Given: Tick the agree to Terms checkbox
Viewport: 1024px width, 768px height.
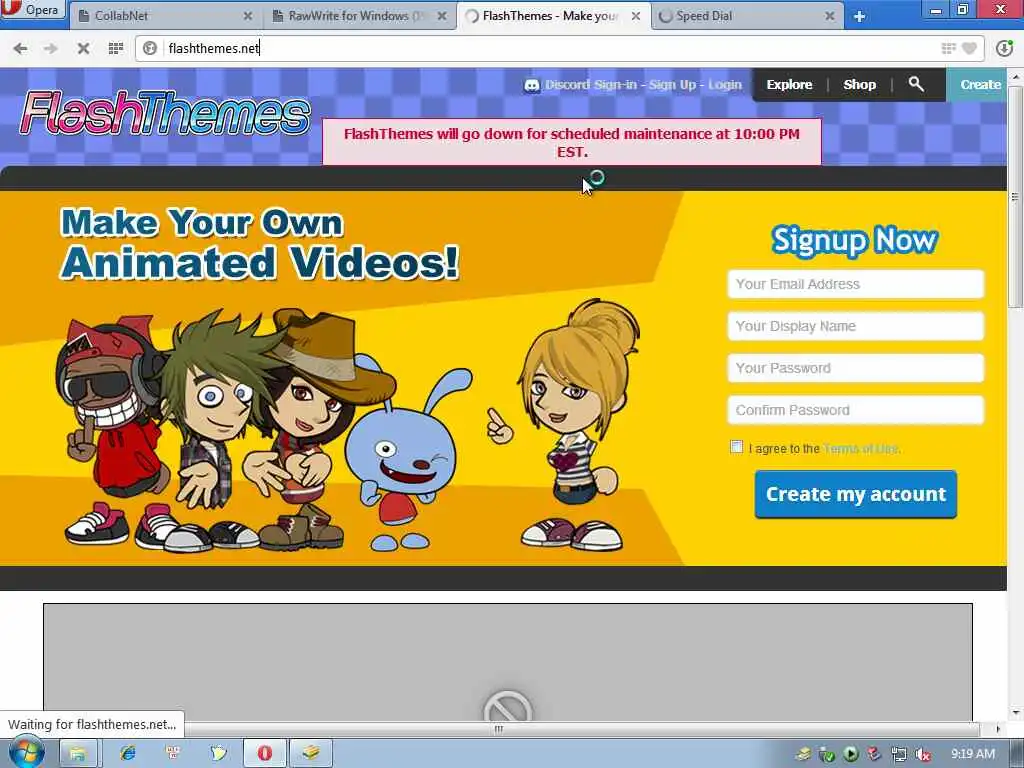Looking at the screenshot, I should pos(736,447).
